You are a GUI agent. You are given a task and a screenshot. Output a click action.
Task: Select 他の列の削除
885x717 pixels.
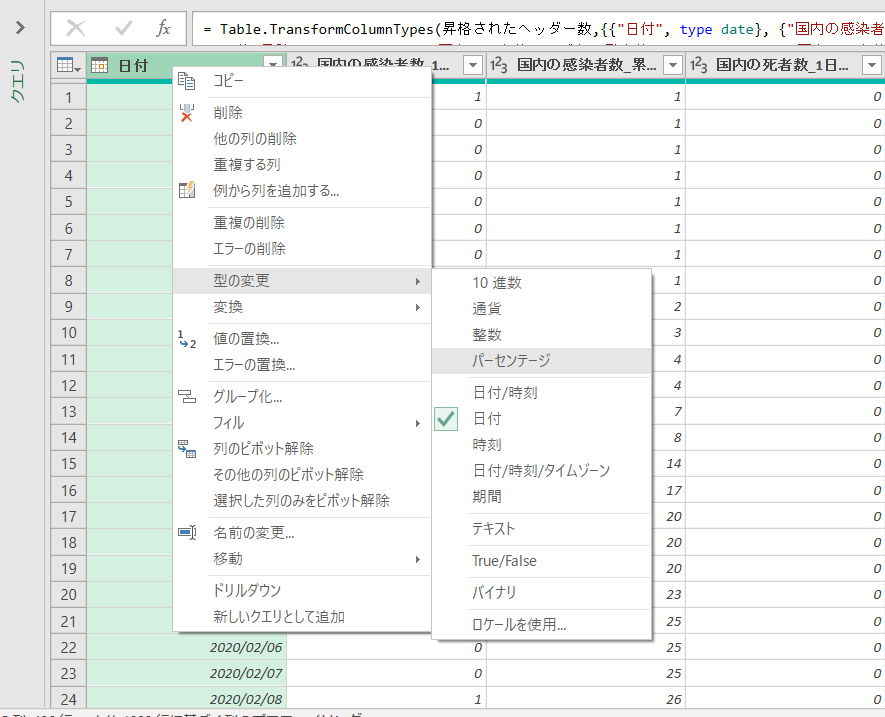(x=255, y=138)
